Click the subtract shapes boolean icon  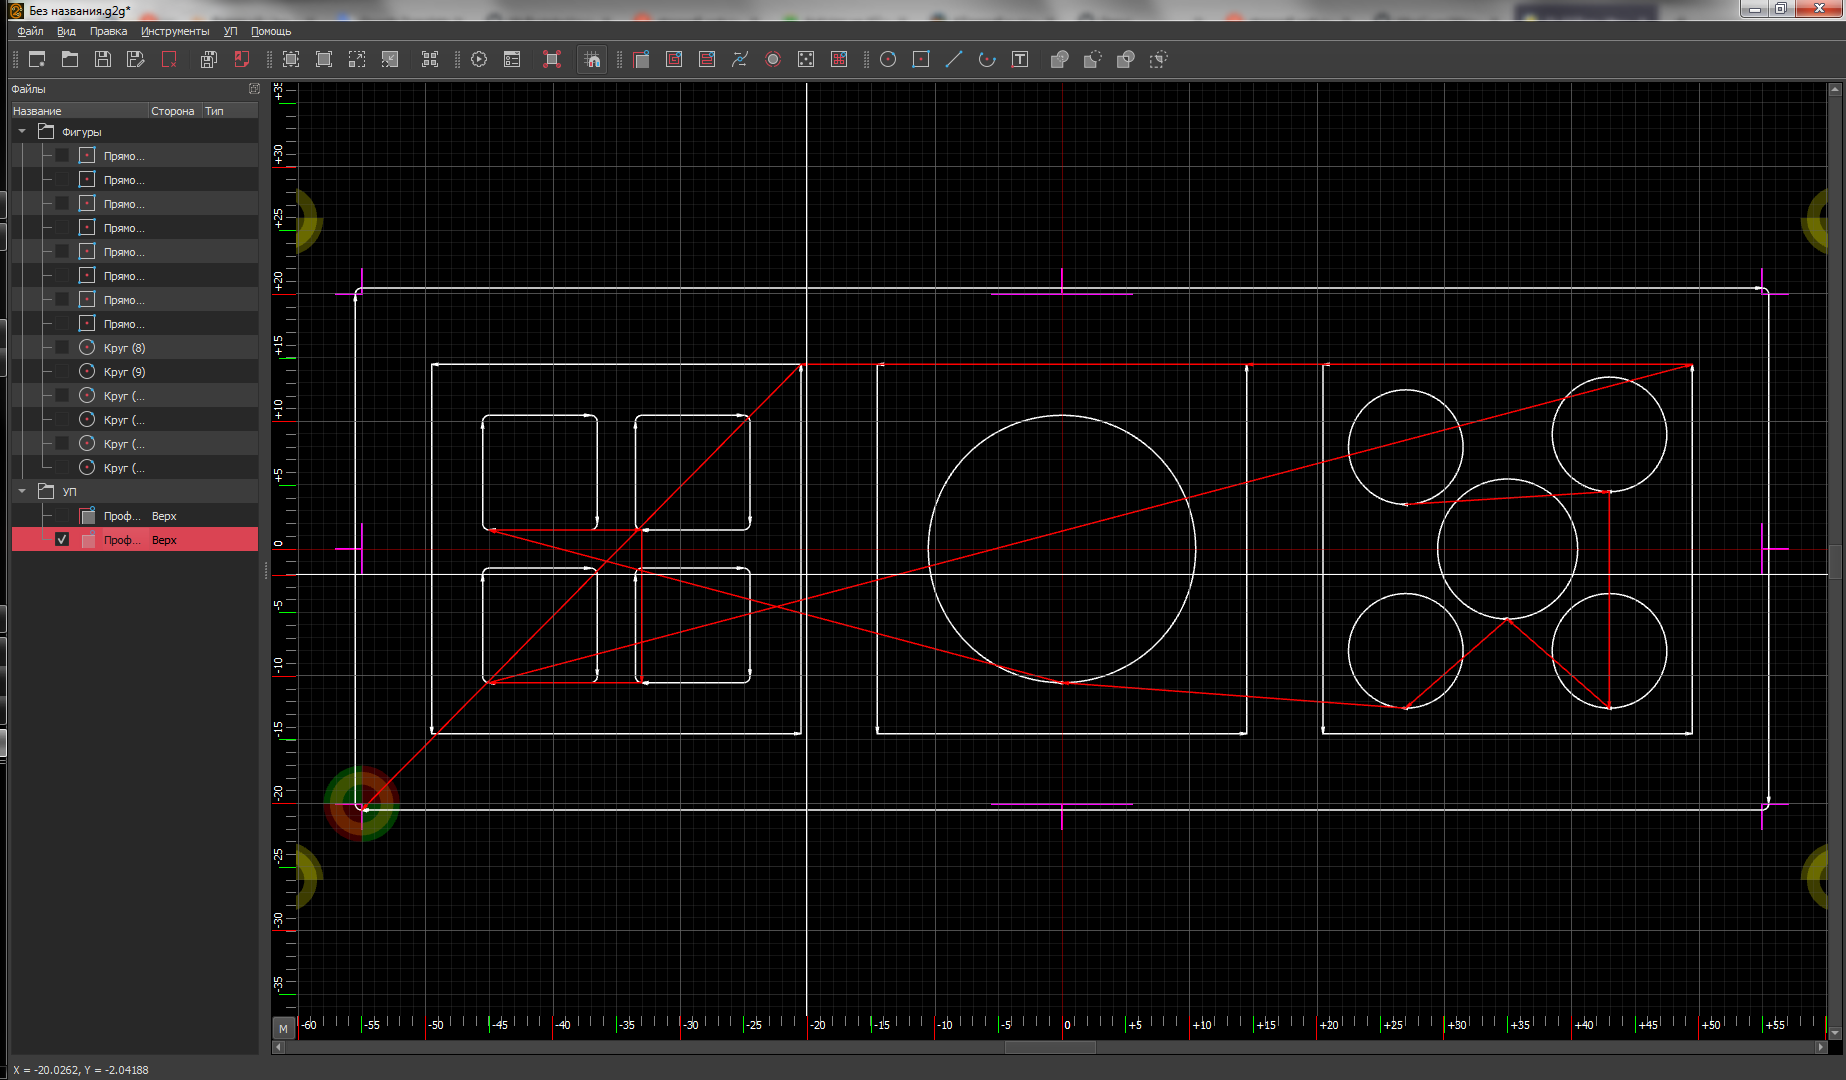[x=1093, y=59]
